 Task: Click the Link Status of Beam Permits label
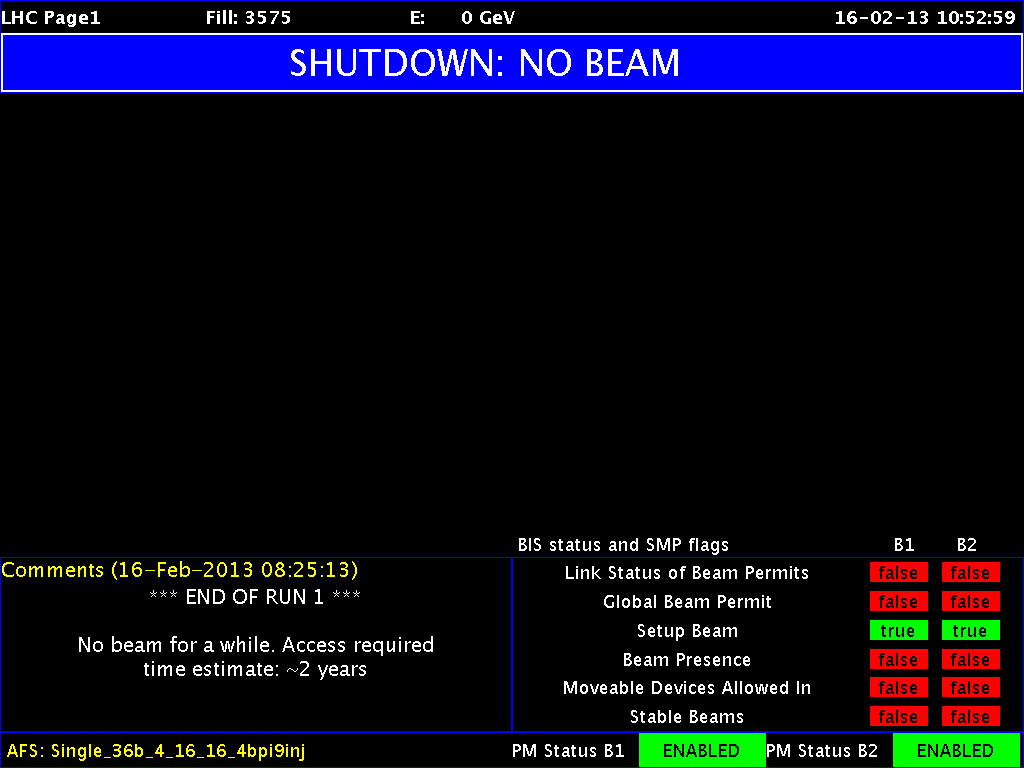click(x=687, y=573)
